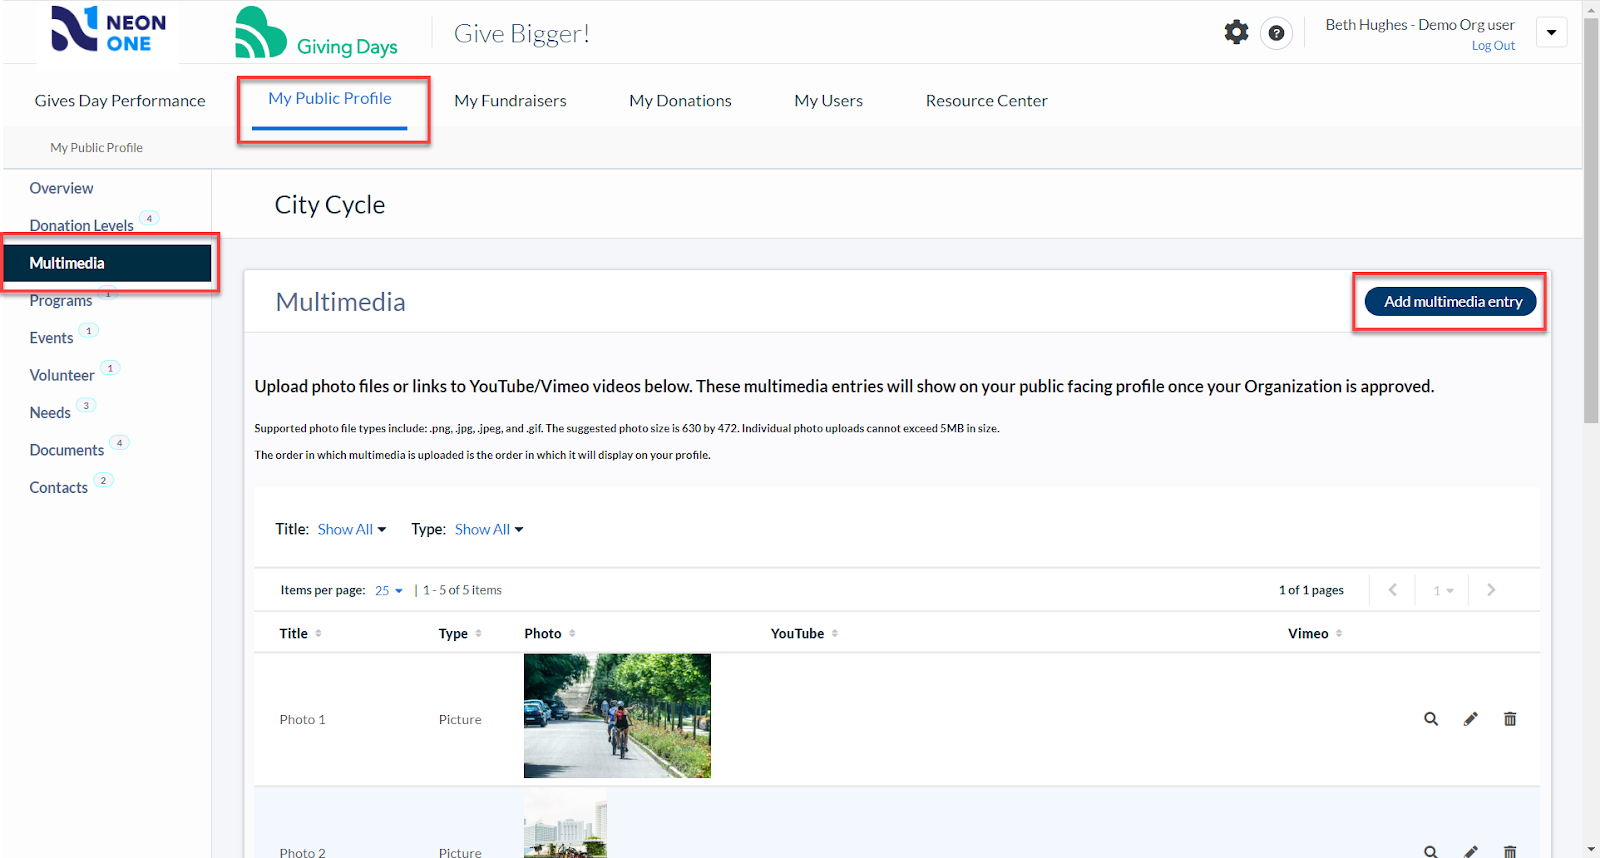Click the page vertical scrollbar
Viewport: 1600px width, 858px height.
(1591, 220)
